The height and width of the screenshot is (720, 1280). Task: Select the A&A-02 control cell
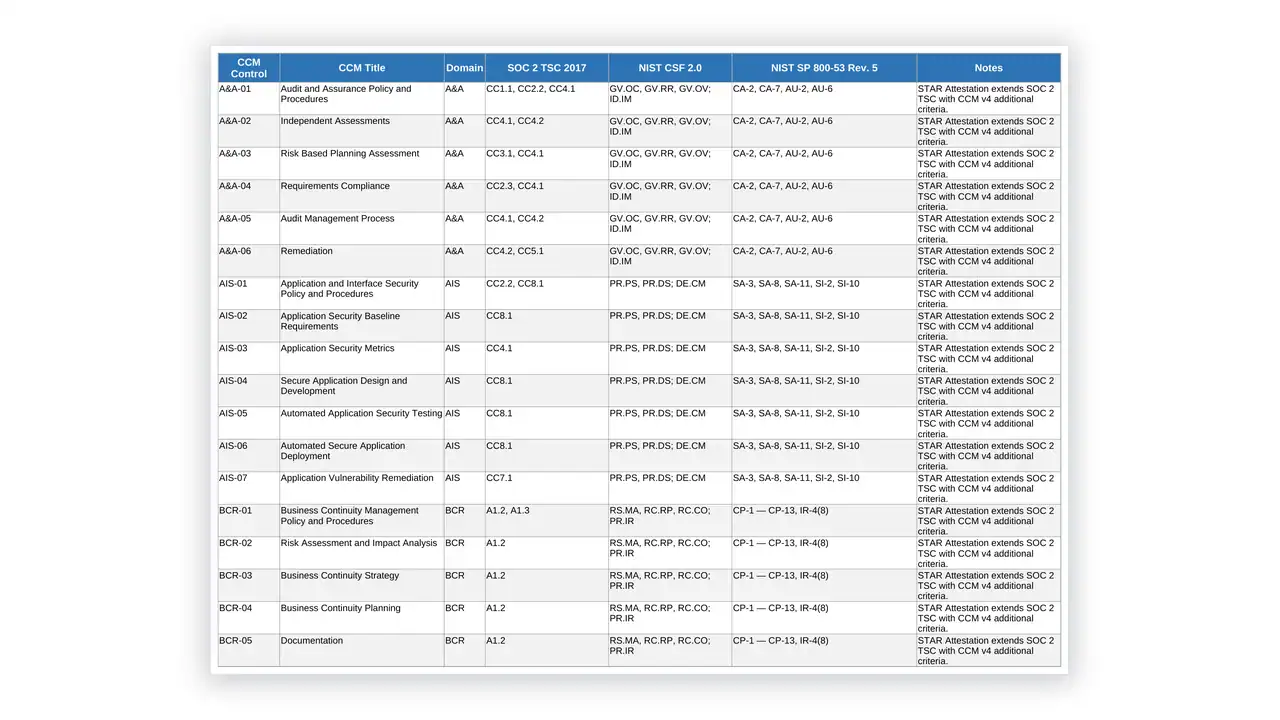pyautogui.click(x=249, y=131)
